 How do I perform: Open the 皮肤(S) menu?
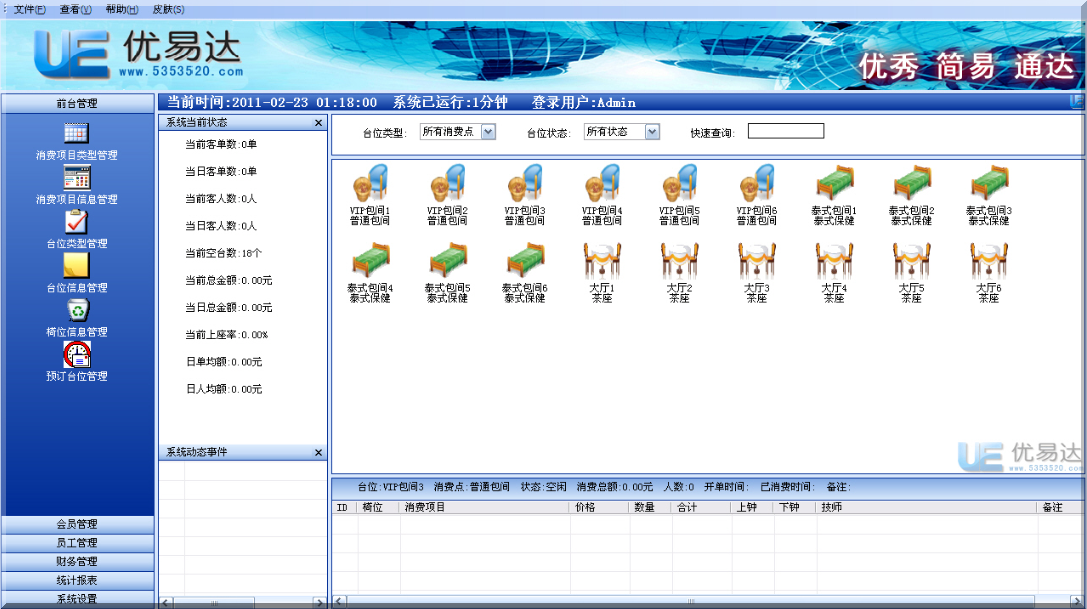[168, 9]
